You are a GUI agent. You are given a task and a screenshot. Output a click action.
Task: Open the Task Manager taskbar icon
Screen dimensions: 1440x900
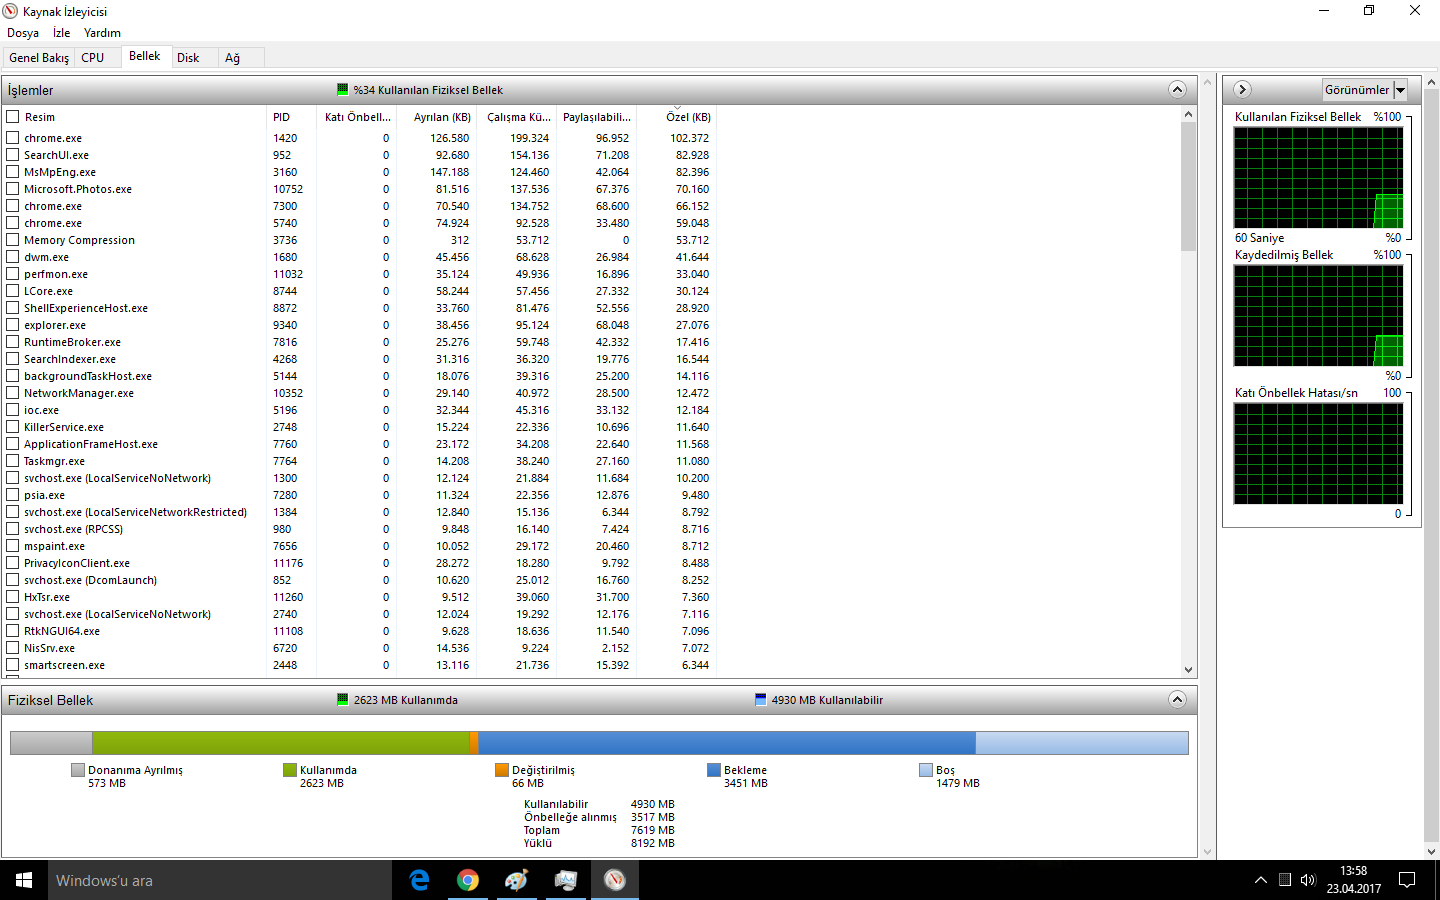(565, 880)
